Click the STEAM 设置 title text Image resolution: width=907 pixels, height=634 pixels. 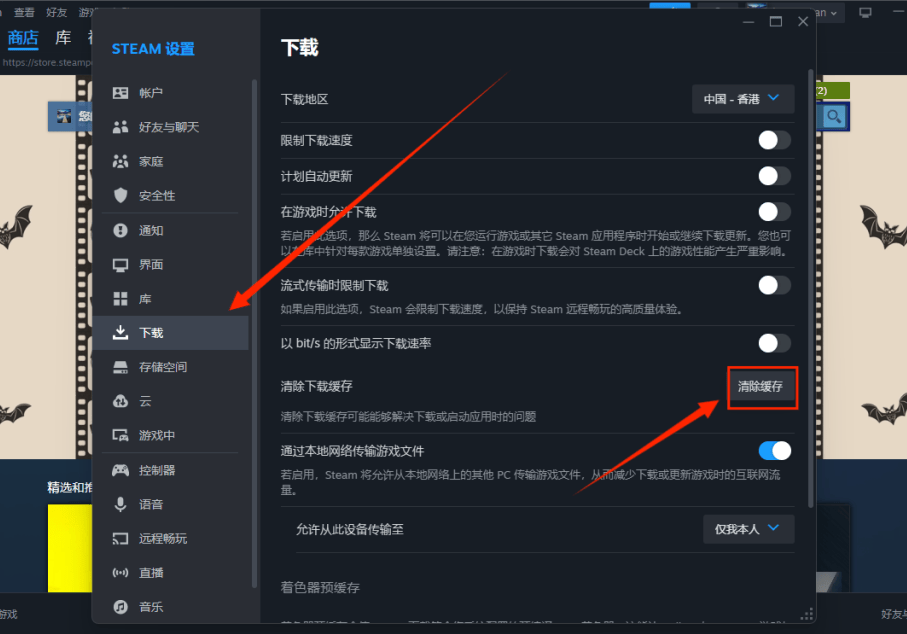pyautogui.click(x=153, y=49)
